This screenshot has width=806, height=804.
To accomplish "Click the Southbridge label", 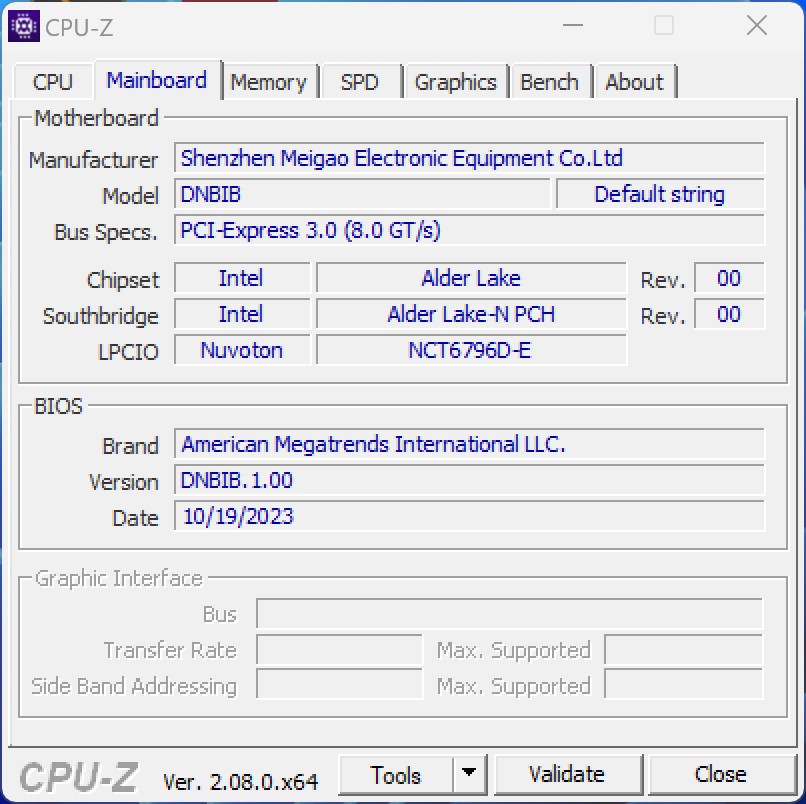I will pyautogui.click(x=101, y=316).
